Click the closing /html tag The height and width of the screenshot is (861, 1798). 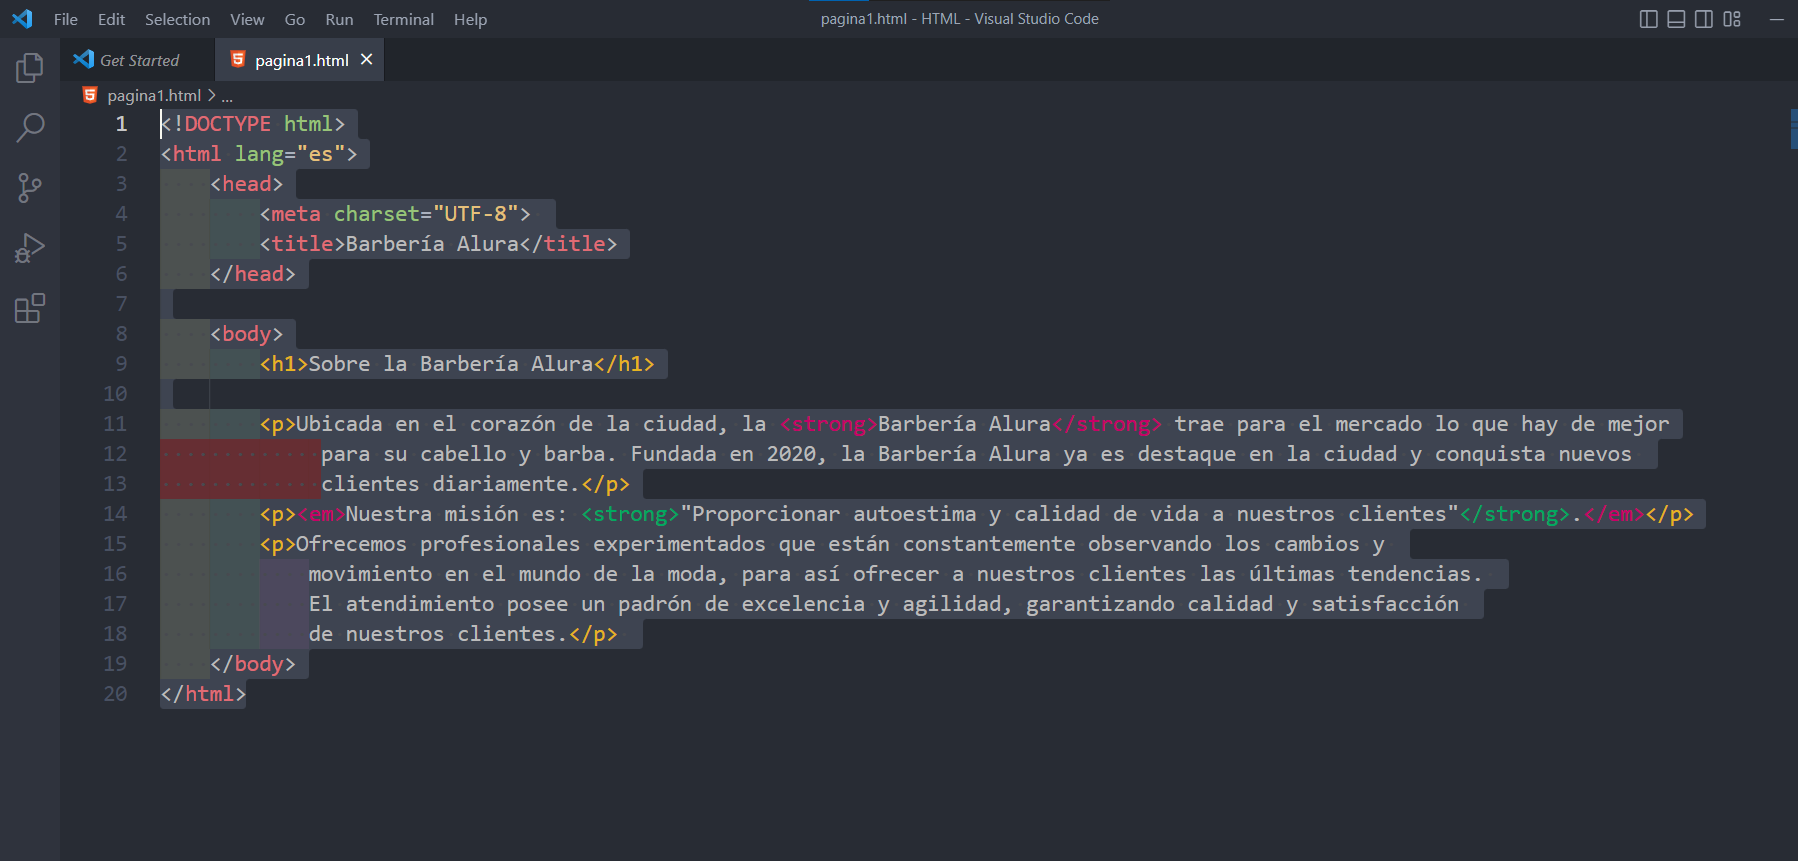pyautogui.click(x=203, y=694)
